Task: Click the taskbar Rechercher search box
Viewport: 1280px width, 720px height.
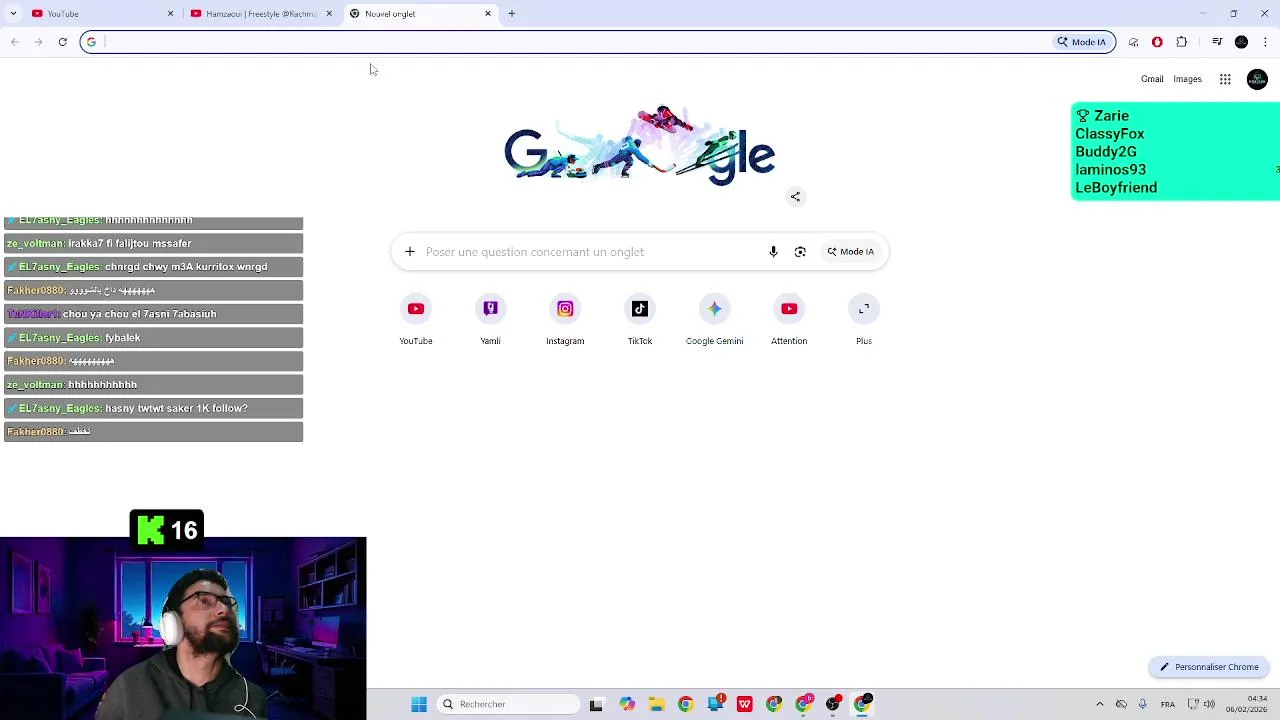Action: 509,704
